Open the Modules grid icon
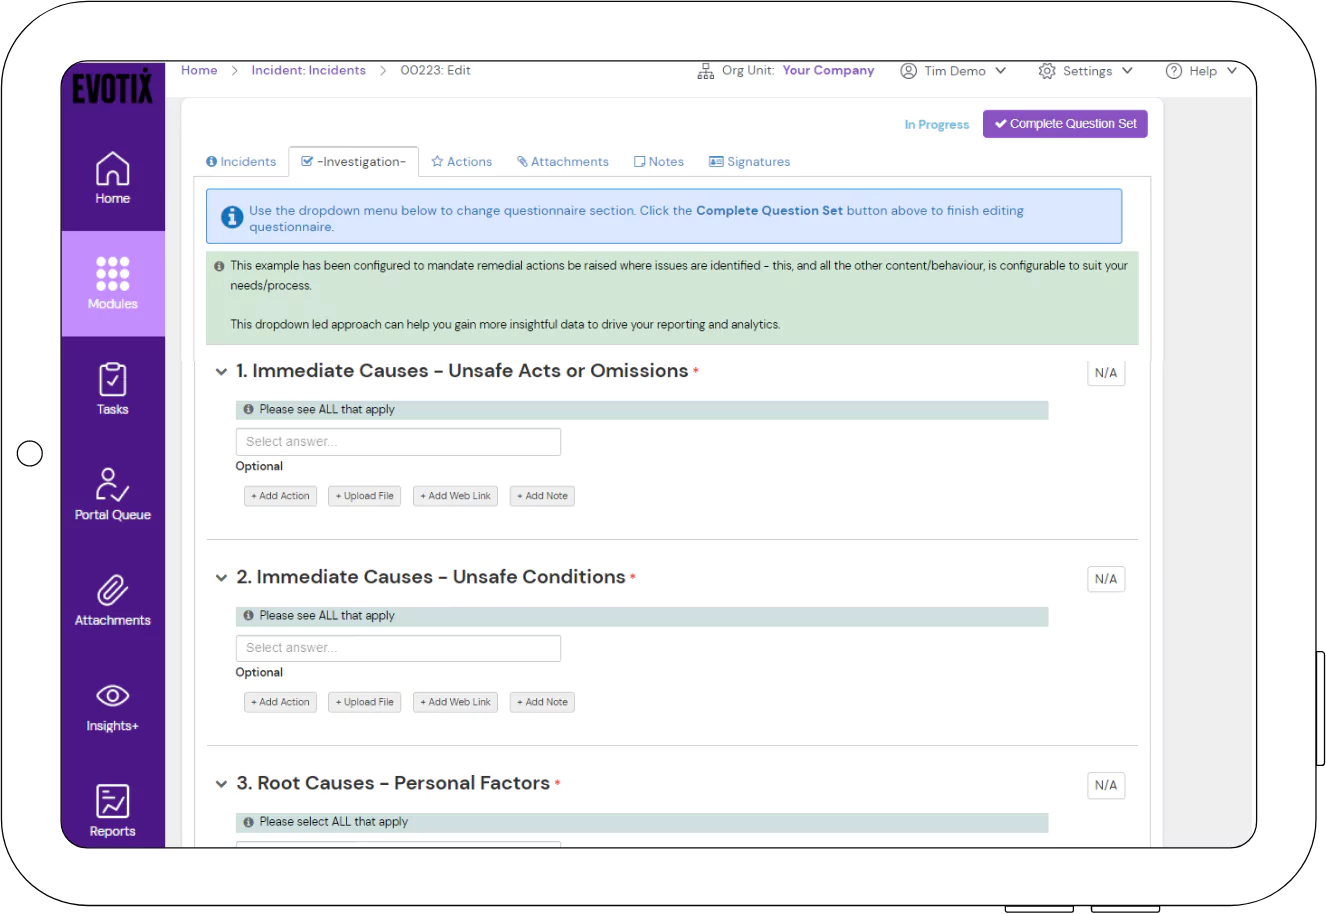This screenshot has height=914, width=1326. (x=113, y=273)
